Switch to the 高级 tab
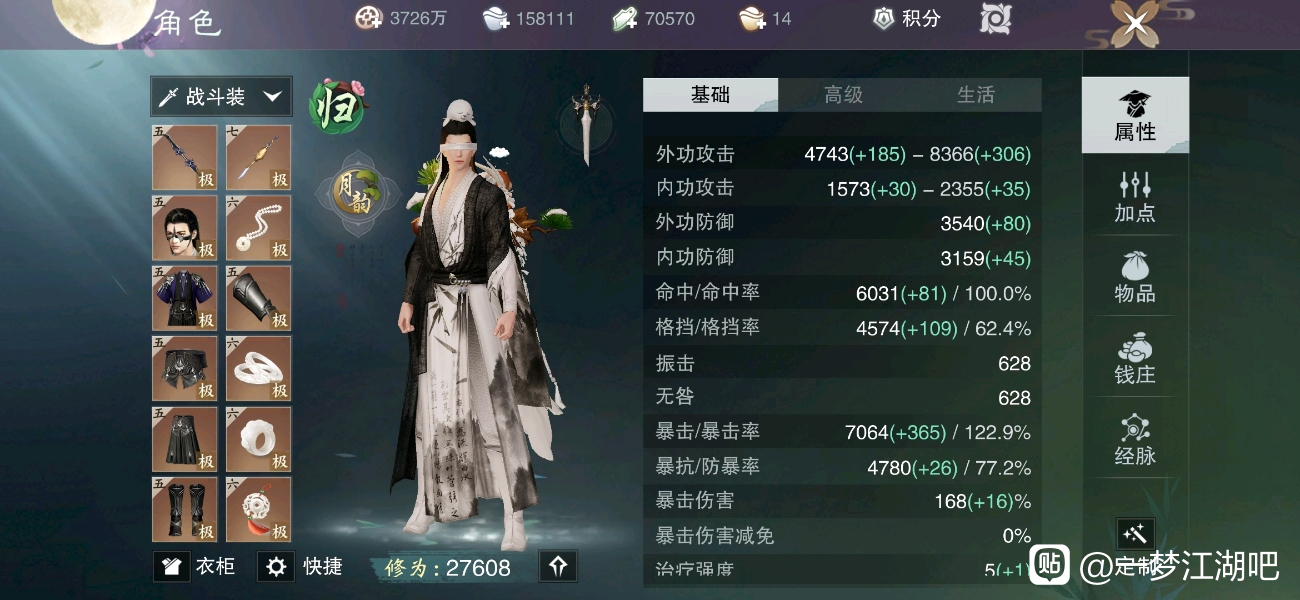1300x600 pixels. tap(843, 95)
